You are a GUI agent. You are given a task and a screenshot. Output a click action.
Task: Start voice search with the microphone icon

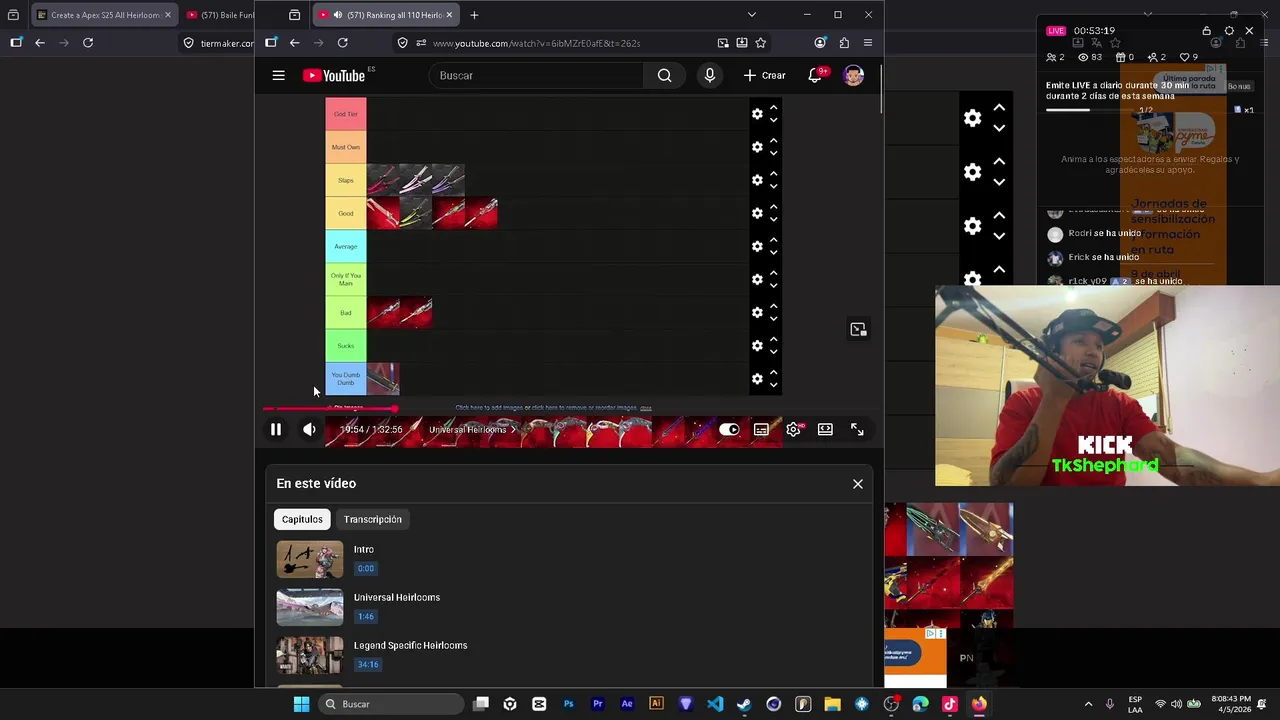tap(710, 75)
